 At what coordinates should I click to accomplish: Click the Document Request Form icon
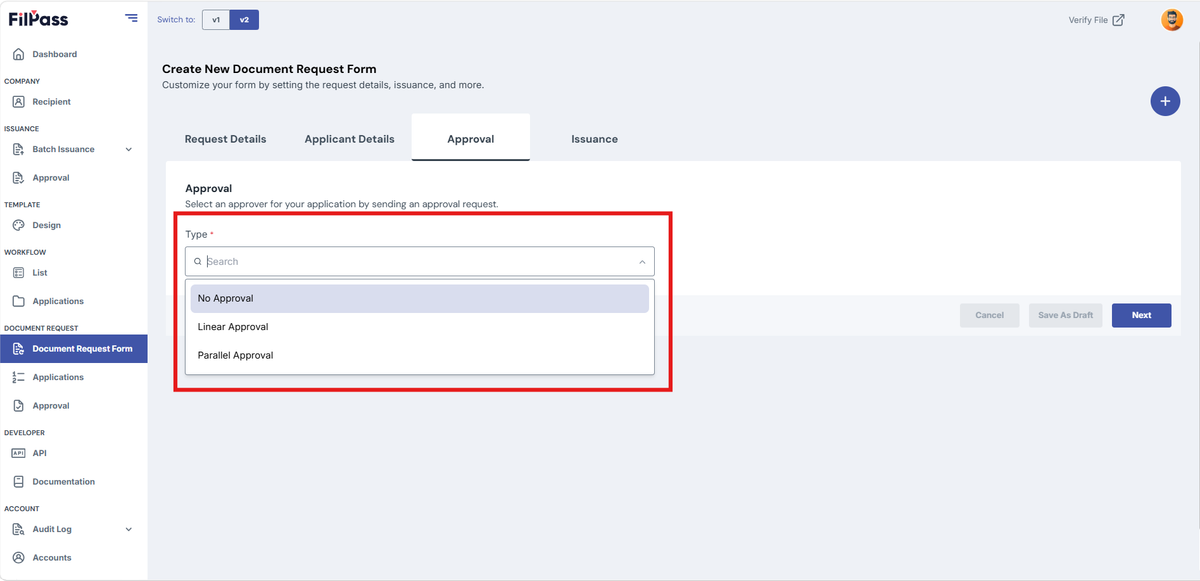(x=18, y=349)
